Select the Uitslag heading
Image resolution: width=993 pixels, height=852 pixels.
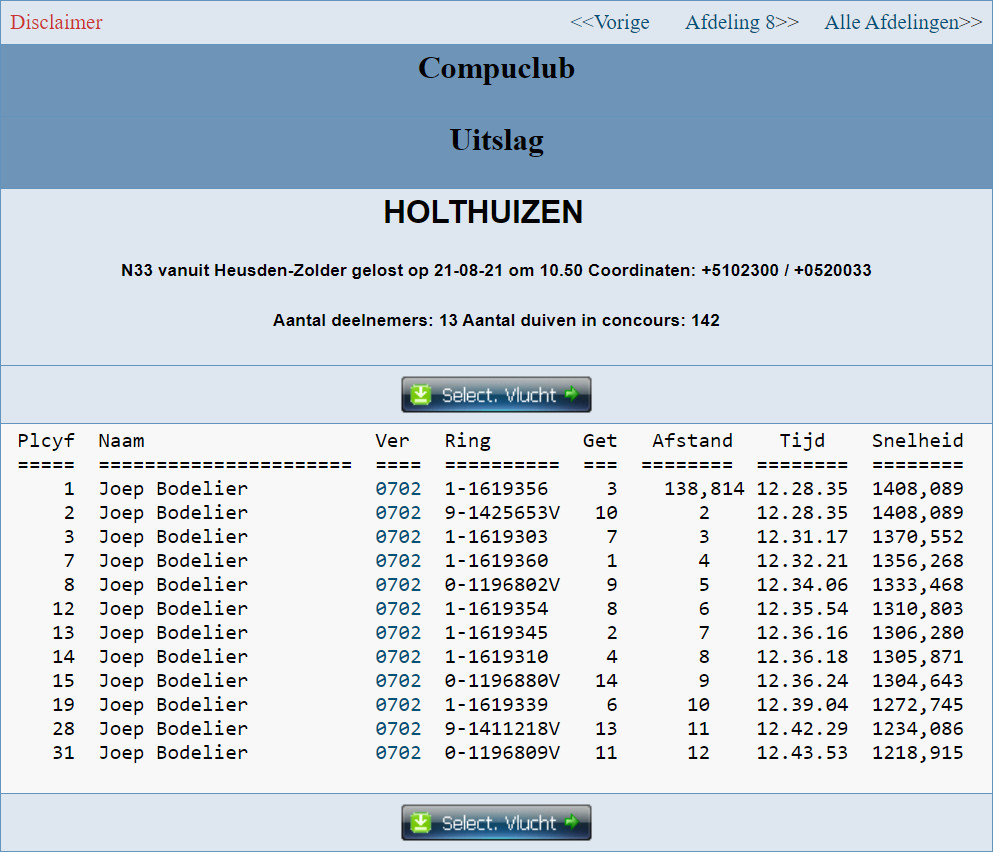[496, 141]
